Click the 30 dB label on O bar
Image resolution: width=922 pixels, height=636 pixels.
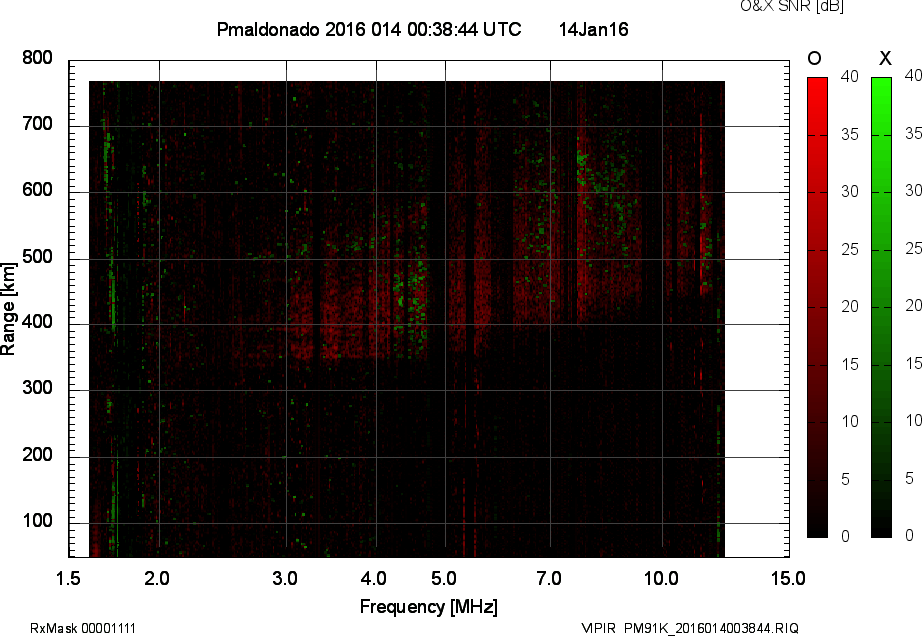(850, 192)
